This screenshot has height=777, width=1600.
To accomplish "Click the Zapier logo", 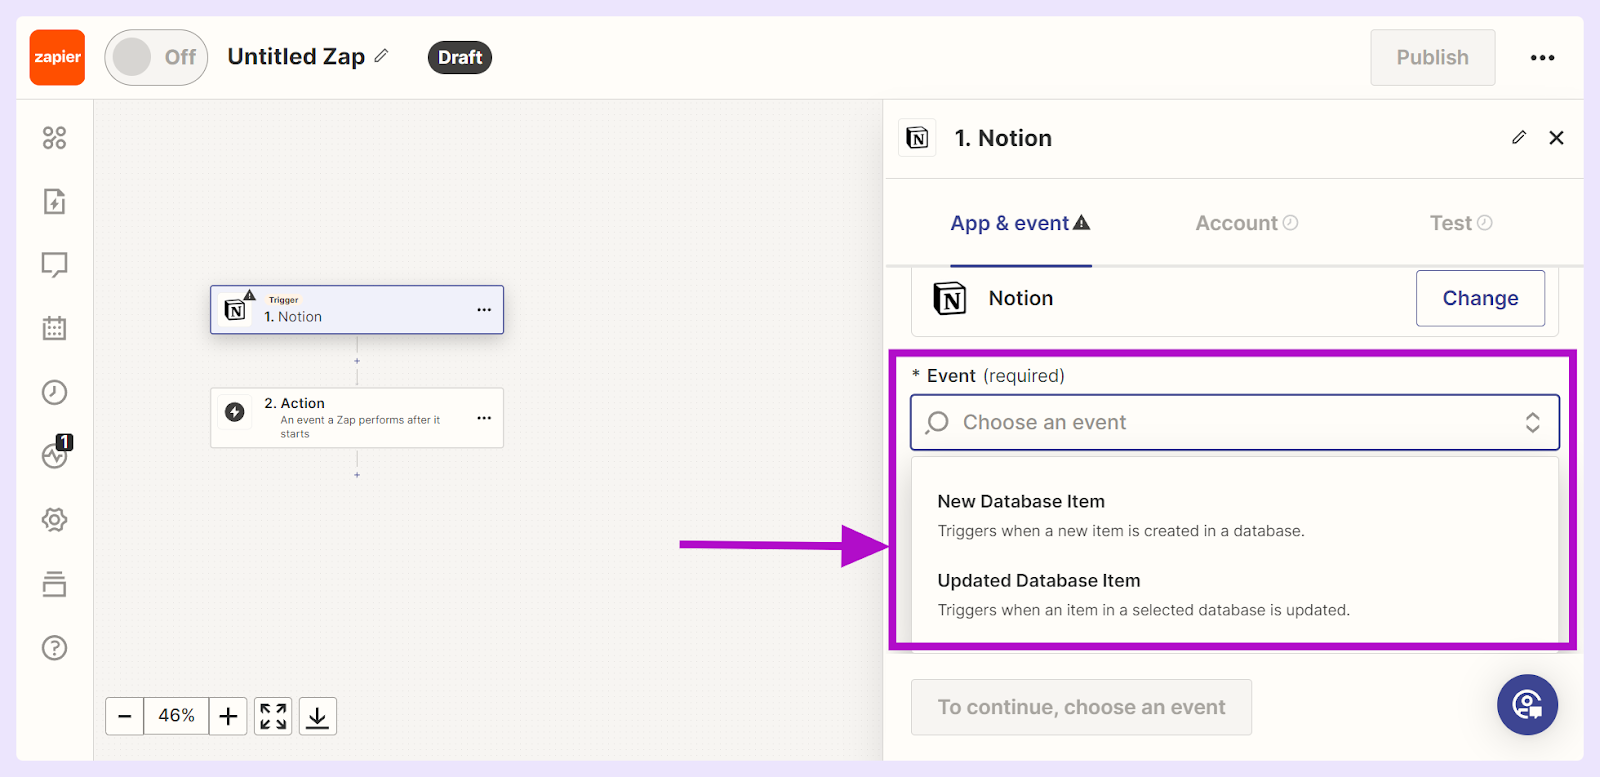I will (x=57, y=57).
